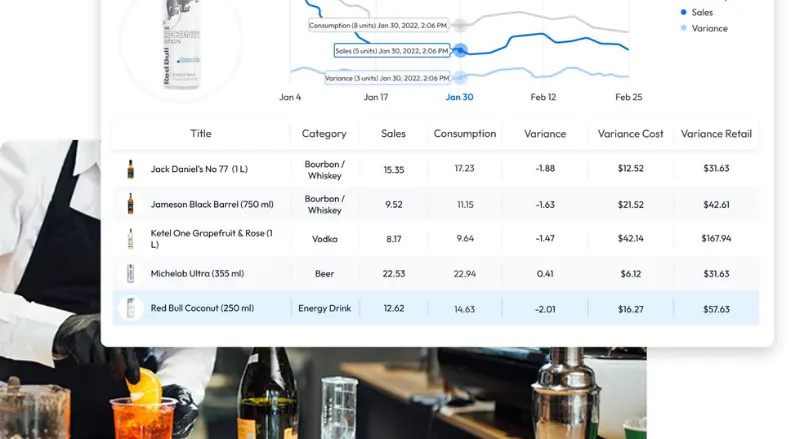
Task: Click the $12.52 variance cost
Action: tap(631, 168)
